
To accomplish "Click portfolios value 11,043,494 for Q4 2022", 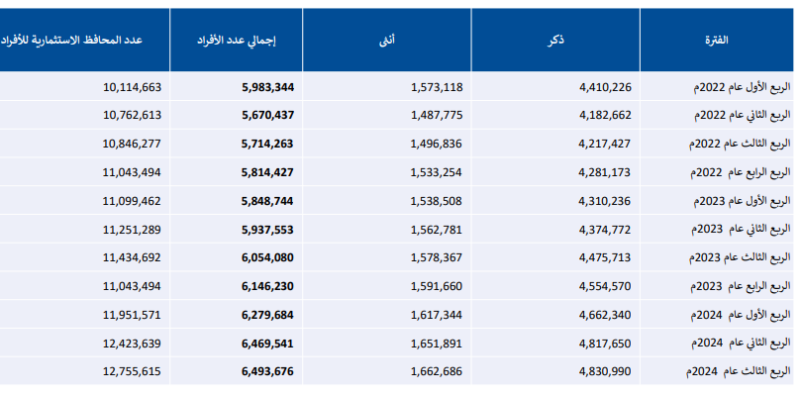I will pos(132,172).
